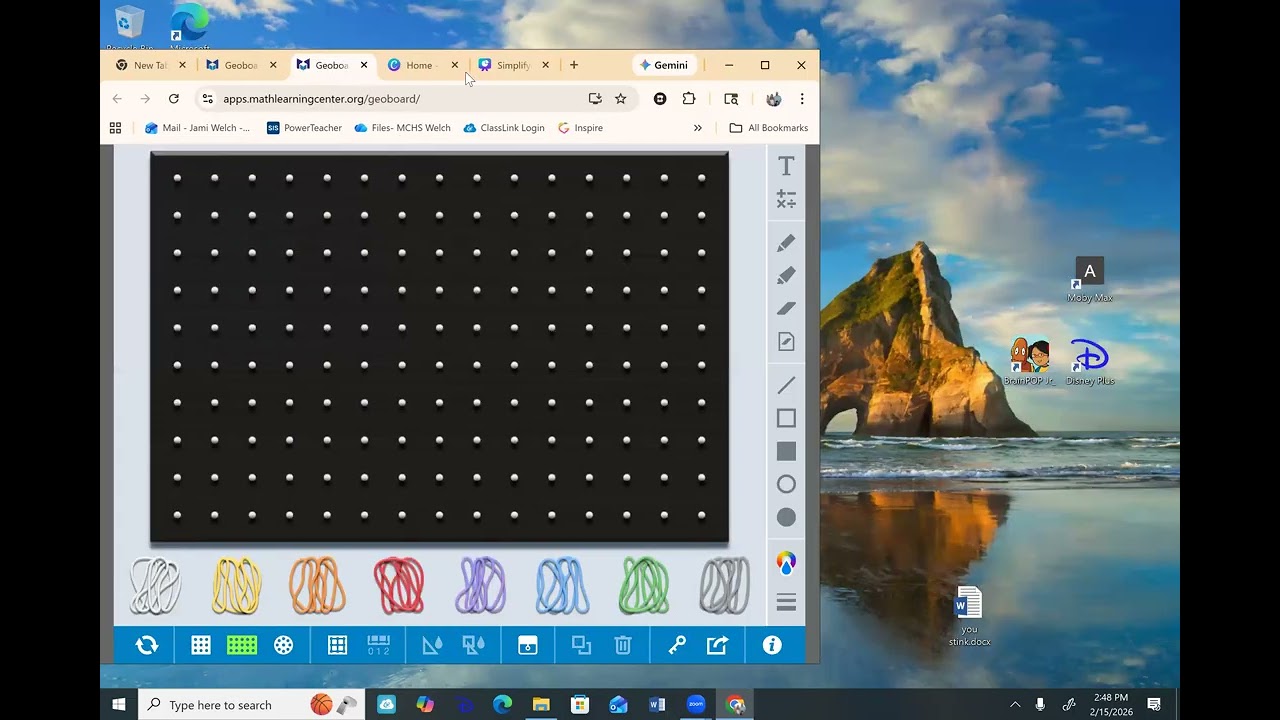Viewport: 1280px width, 720px height.
Task: Toggle the grid lines on the board
Action: [338, 645]
